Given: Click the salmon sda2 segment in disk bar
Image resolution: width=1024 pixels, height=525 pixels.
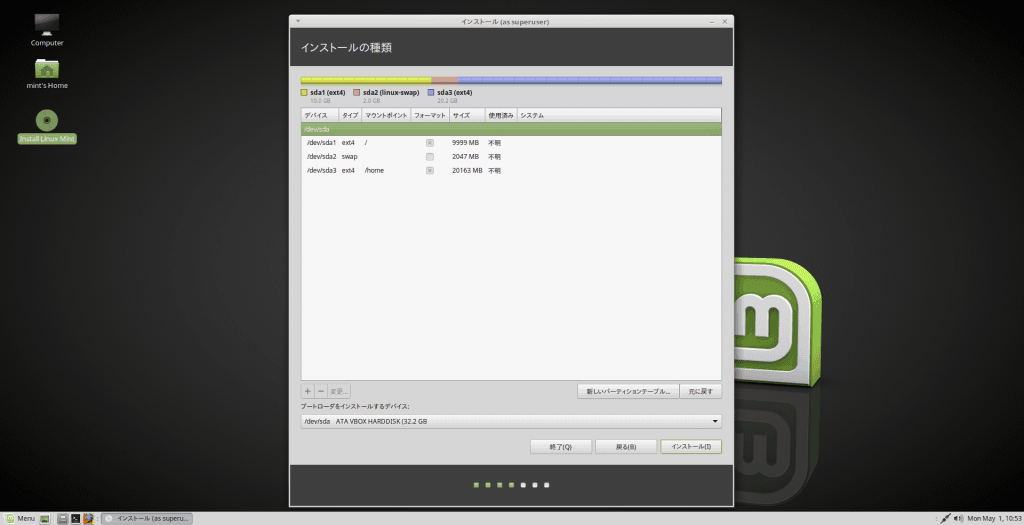Looking at the screenshot, I should pos(445,80).
